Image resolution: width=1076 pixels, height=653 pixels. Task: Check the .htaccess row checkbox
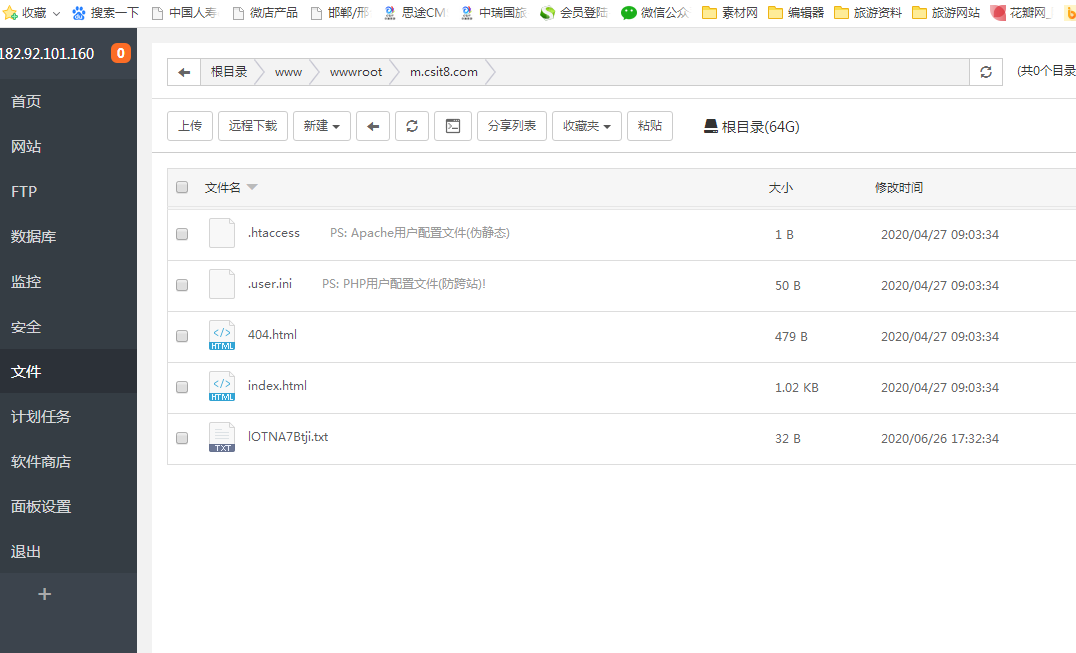(182, 234)
